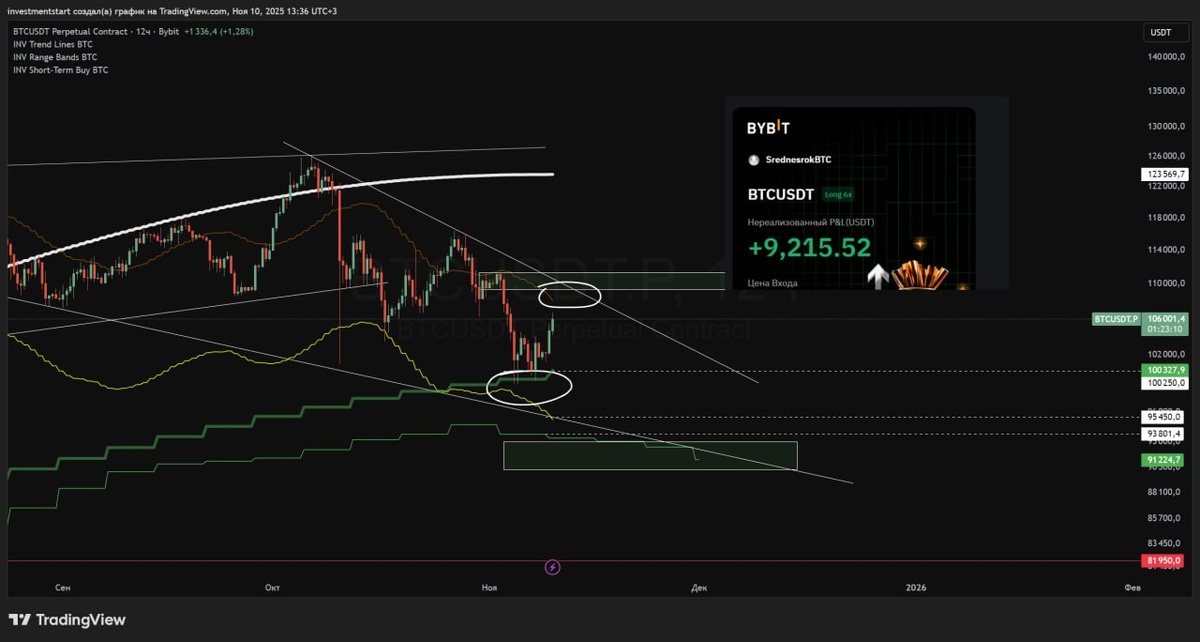1200x642 pixels.
Task: Click the 118 000,0 axis value
Action: (x=1167, y=218)
